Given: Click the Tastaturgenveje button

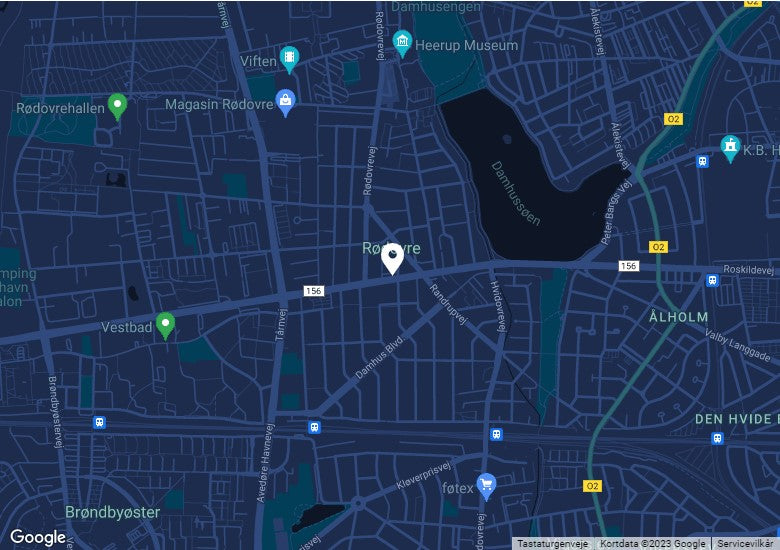Looking at the screenshot, I should coord(552,544).
